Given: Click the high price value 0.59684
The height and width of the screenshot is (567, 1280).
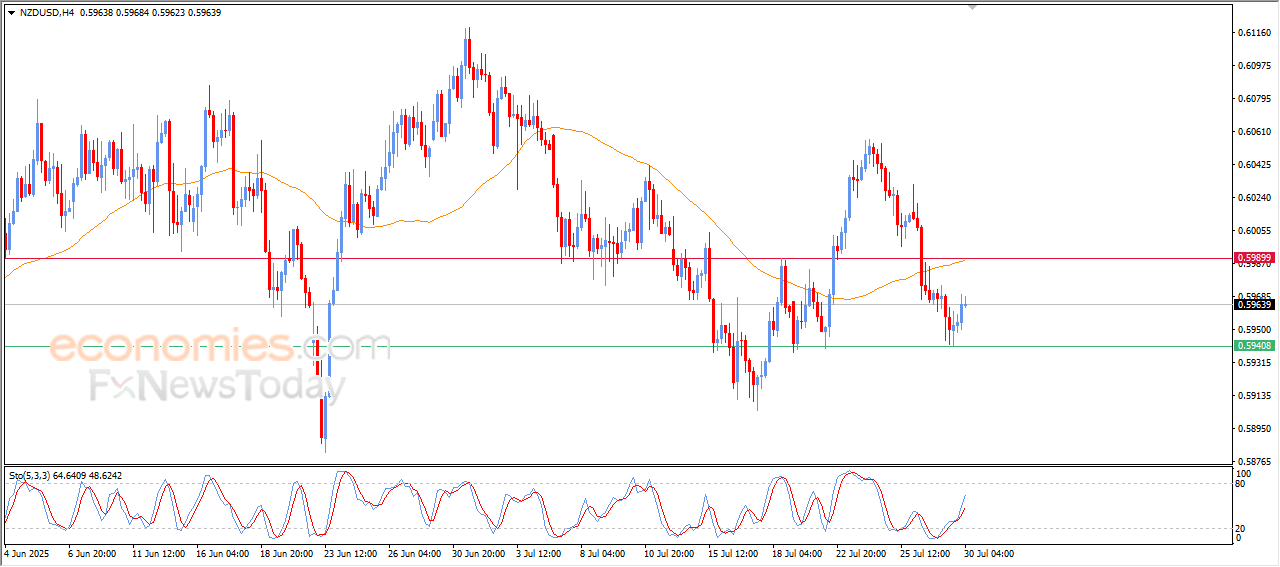Looking at the screenshot, I should (x=135, y=13).
